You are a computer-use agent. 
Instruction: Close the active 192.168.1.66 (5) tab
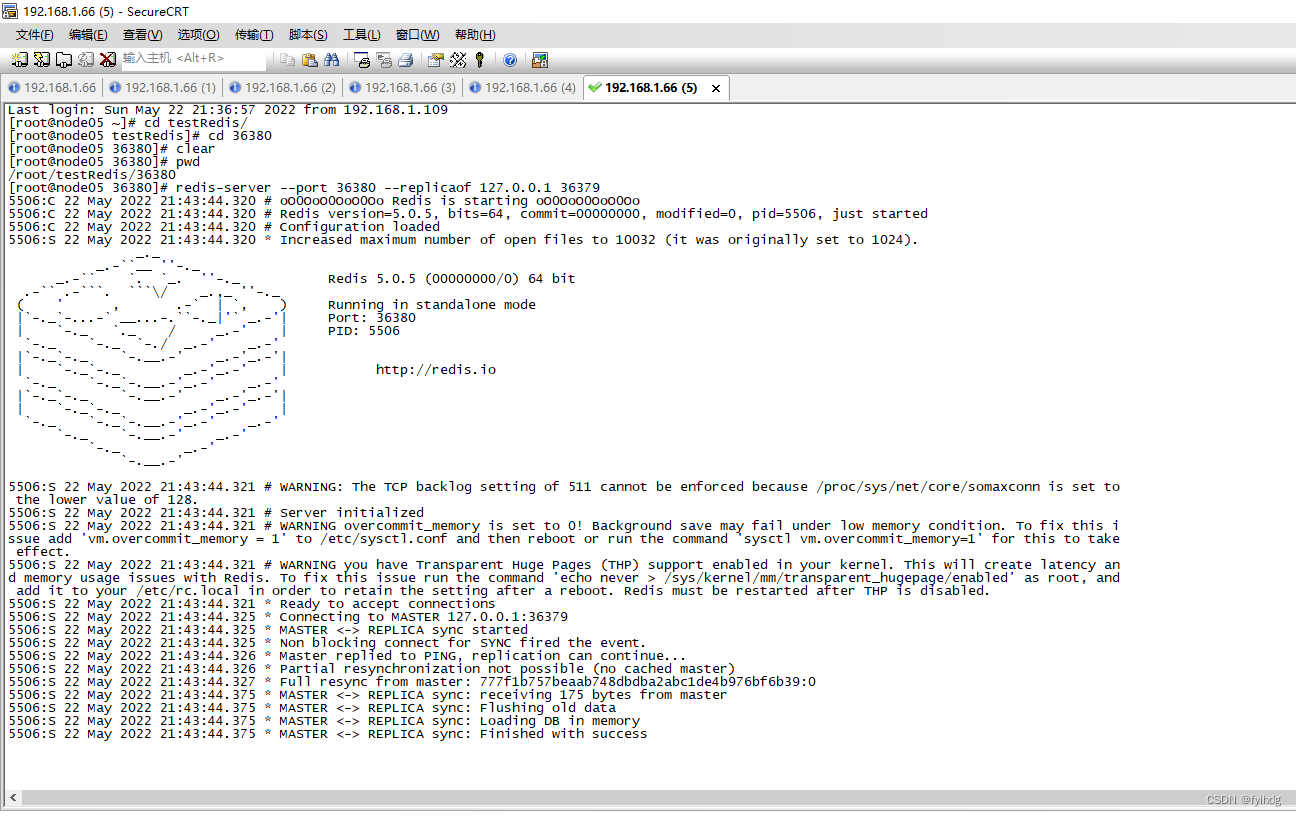[716, 88]
